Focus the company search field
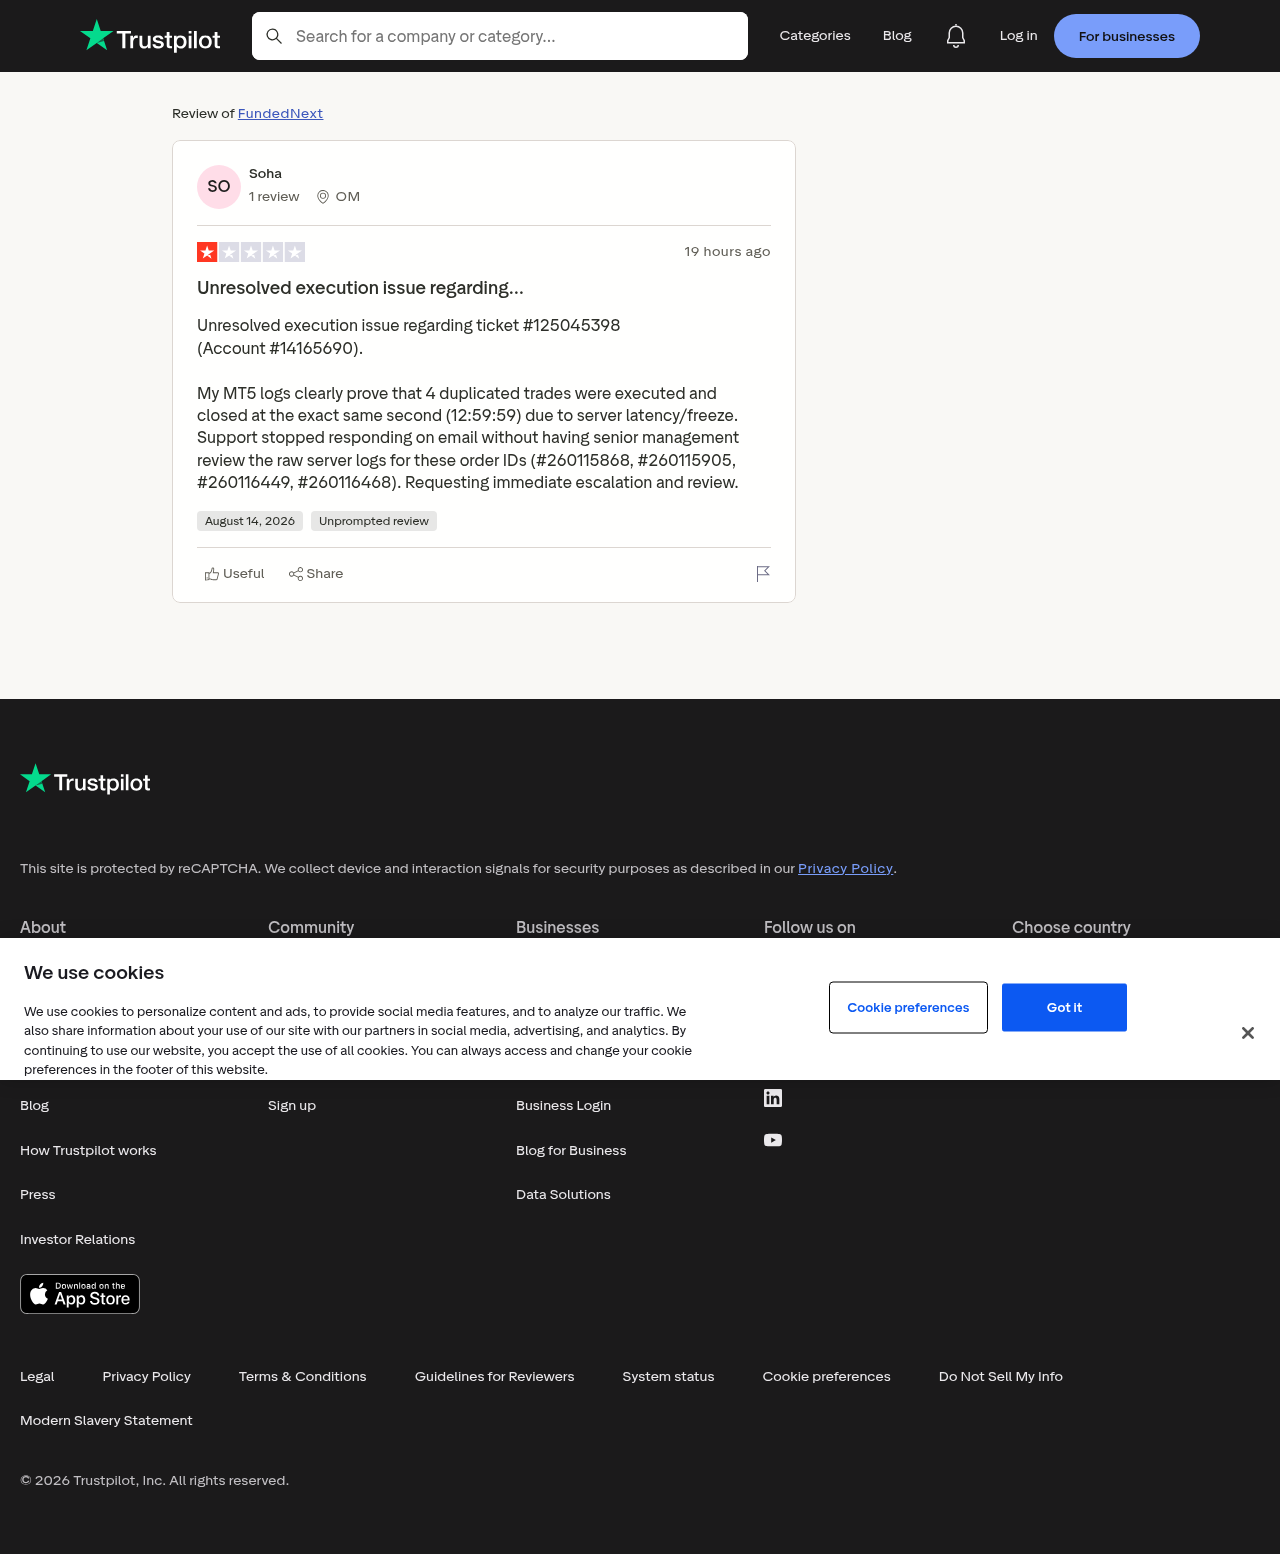The width and height of the screenshot is (1280, 1554). (500, 36)
